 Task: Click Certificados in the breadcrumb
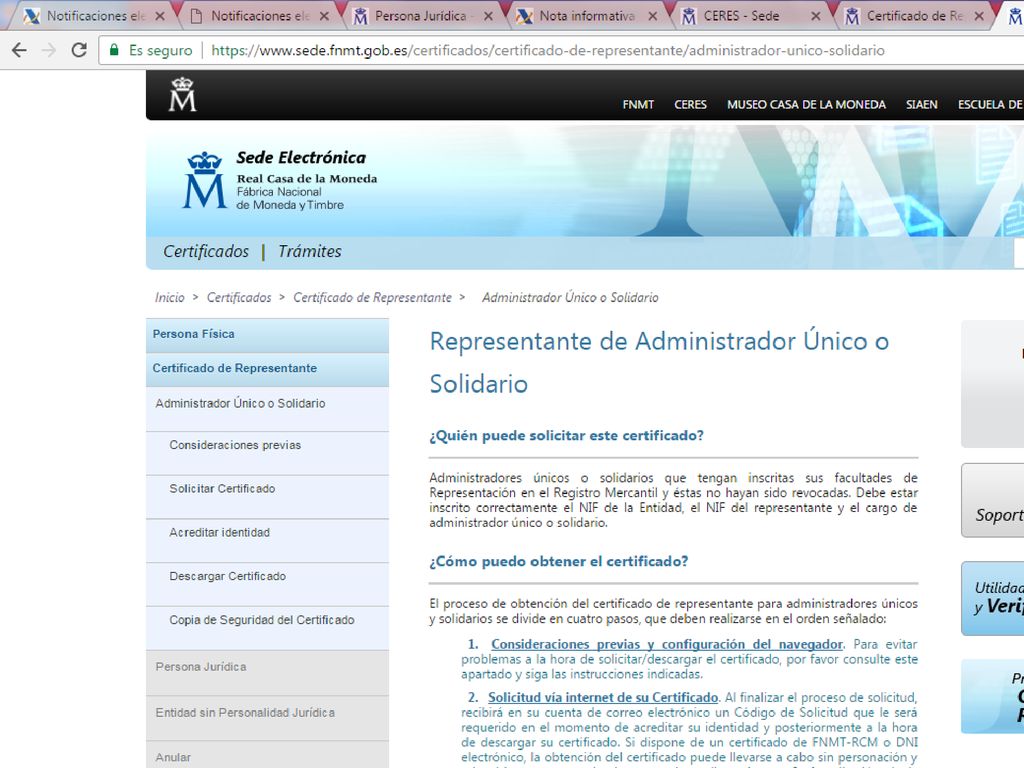(x=239, y=298)
